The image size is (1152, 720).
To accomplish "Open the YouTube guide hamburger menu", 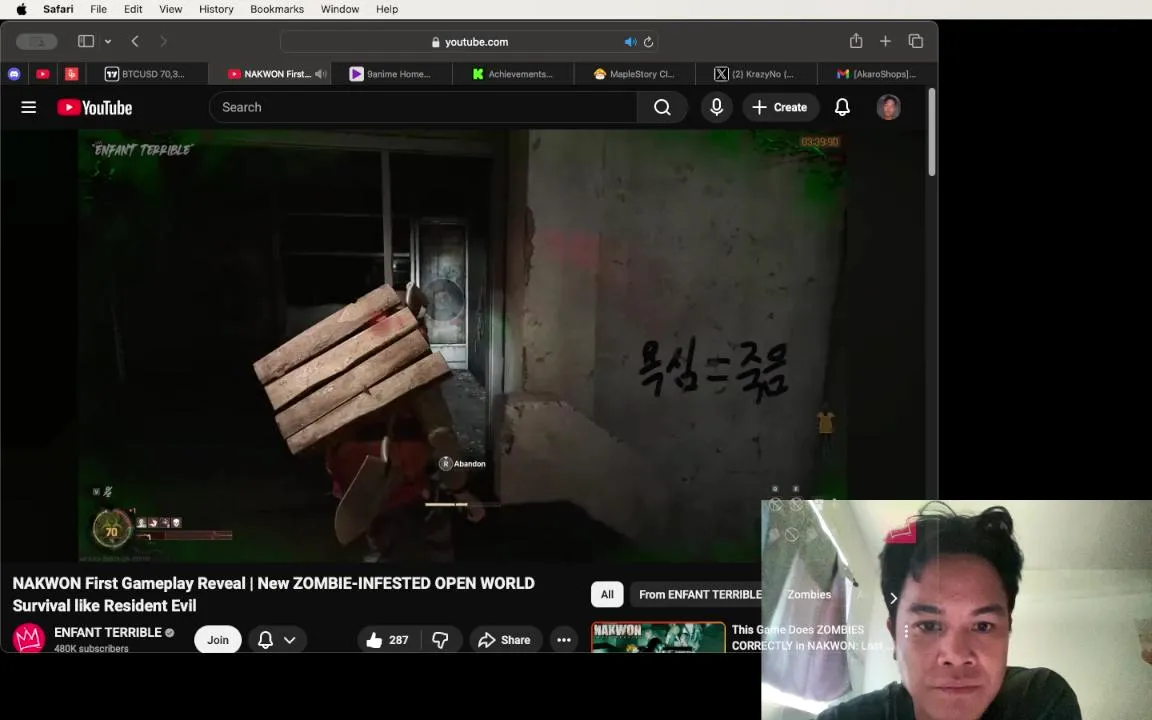I will (29, 107).
